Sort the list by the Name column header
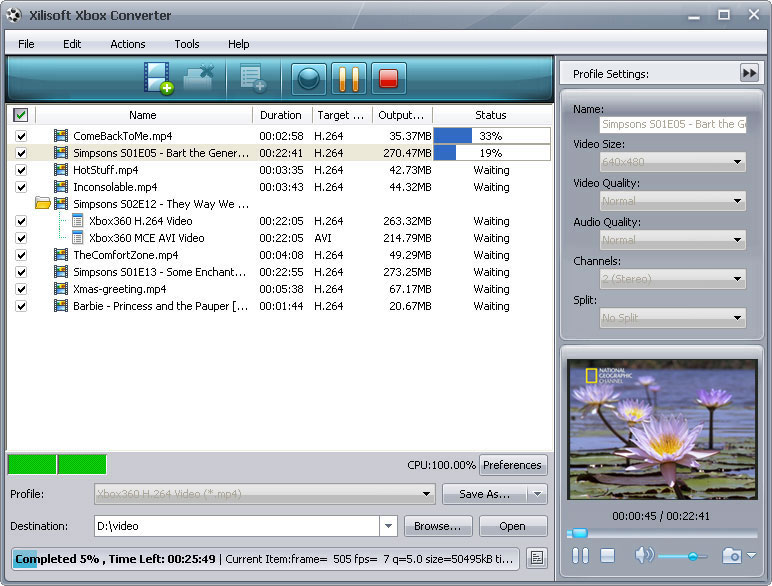Screen dimensions: 772x586 pos(143,115)
